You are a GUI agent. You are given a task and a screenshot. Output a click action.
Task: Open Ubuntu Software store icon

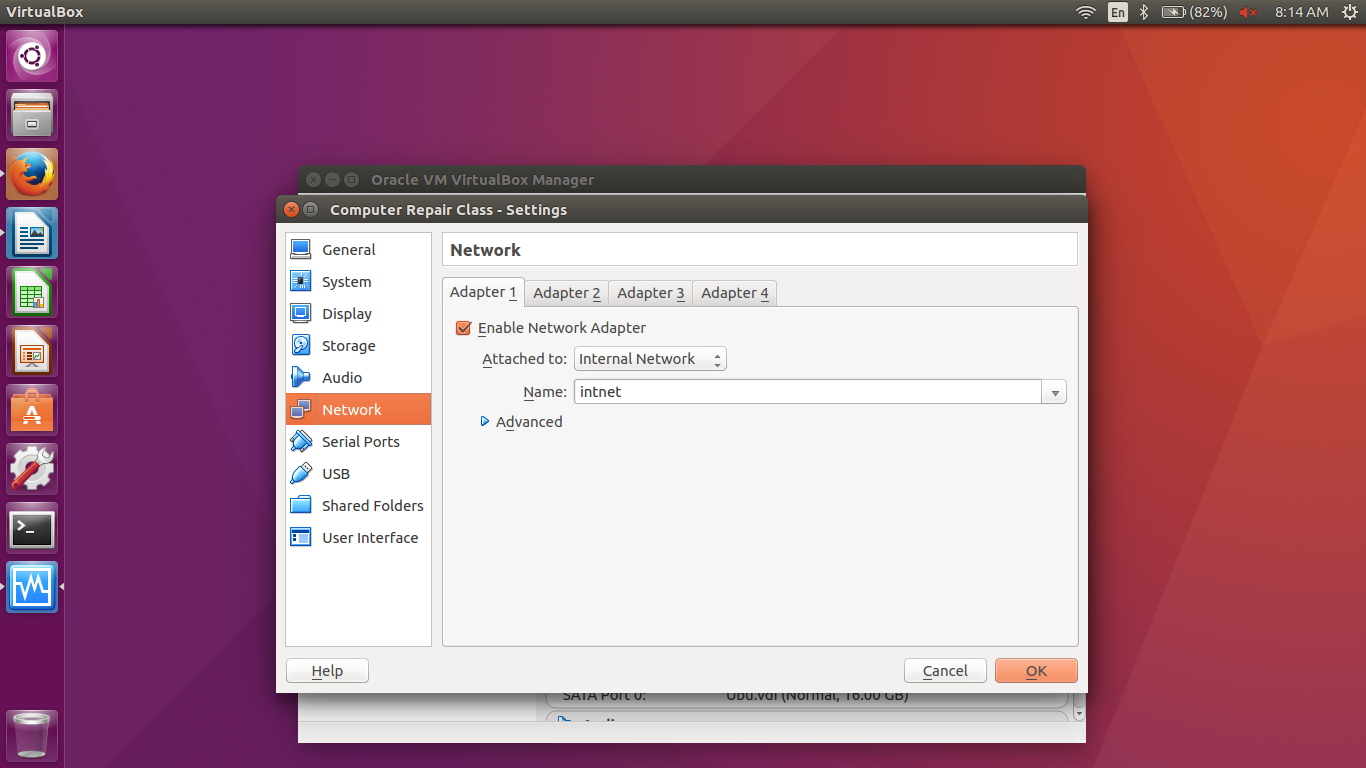pyautogui.click(x=32, y=410)
